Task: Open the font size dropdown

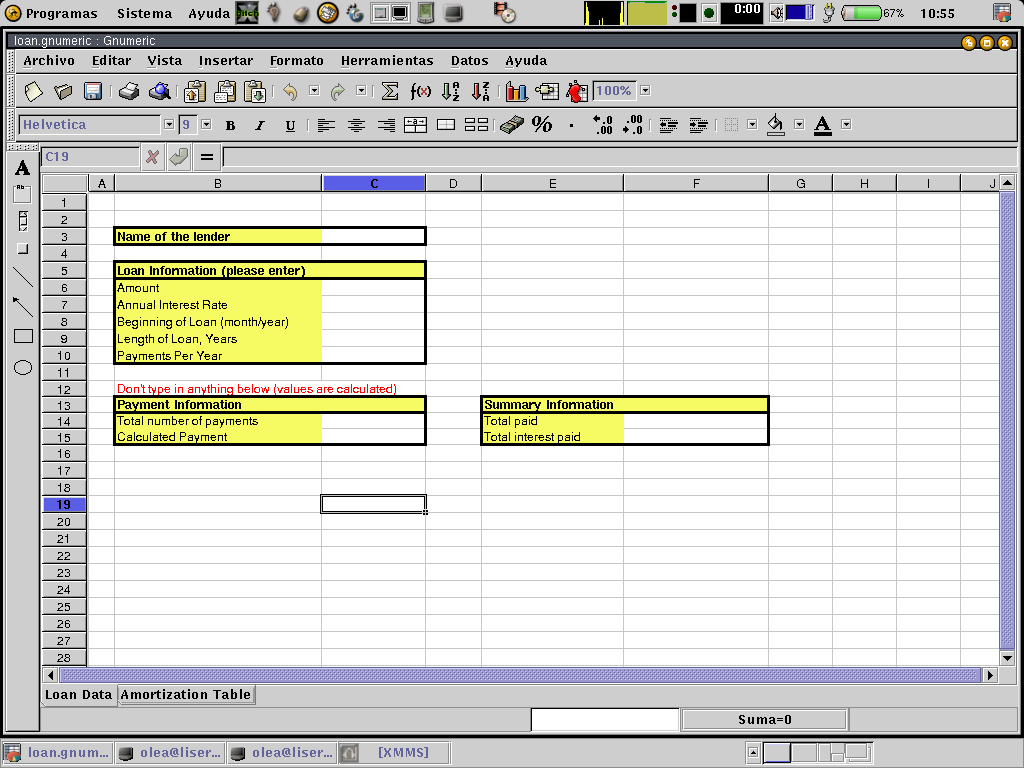Action: 206,124
